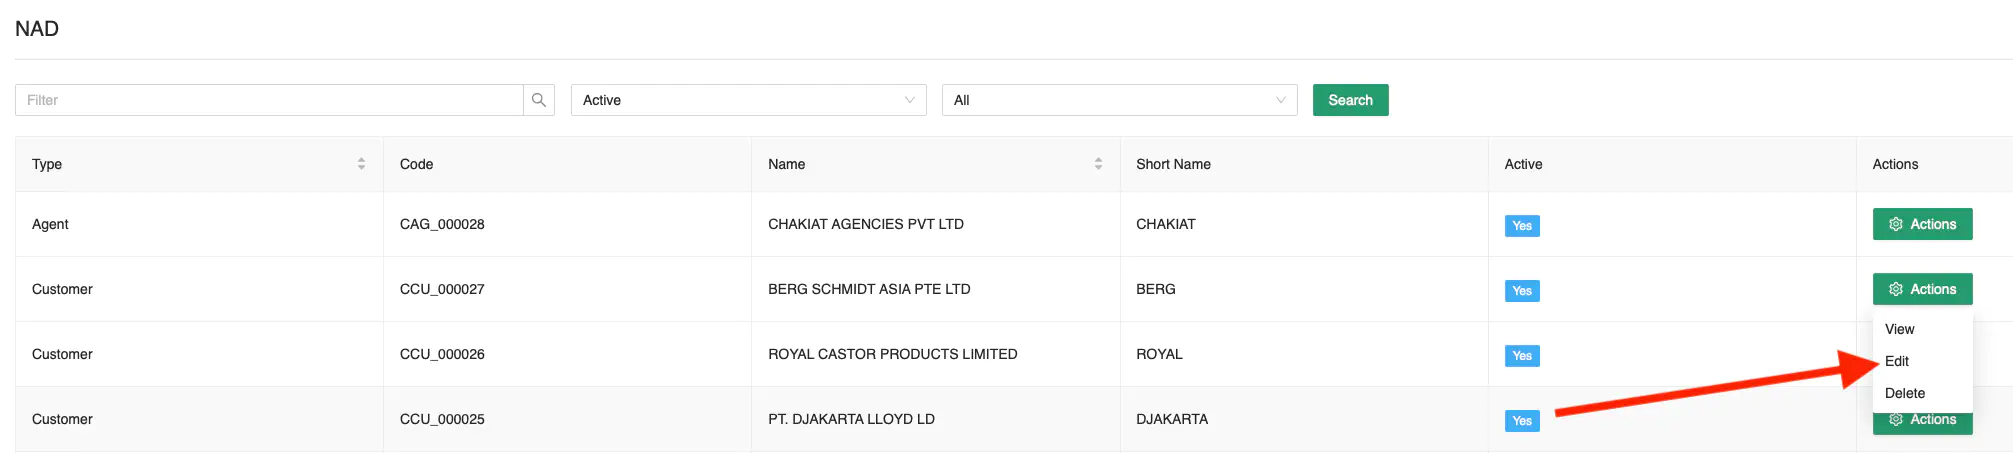The width and height of the screenshot is (2013, 453).
Task: Sort table by Name column arrows
Action: 1098,164
